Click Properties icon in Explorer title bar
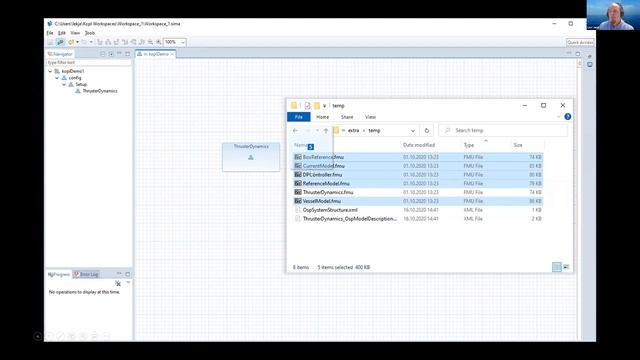Viewport: 640px width, 360px height. point(307,106)
